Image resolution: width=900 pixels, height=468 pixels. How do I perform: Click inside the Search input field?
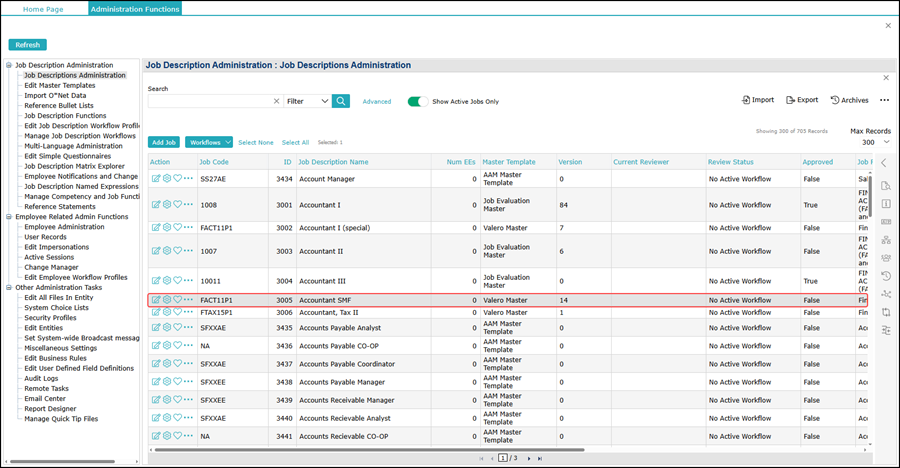[x=210, y=101]
